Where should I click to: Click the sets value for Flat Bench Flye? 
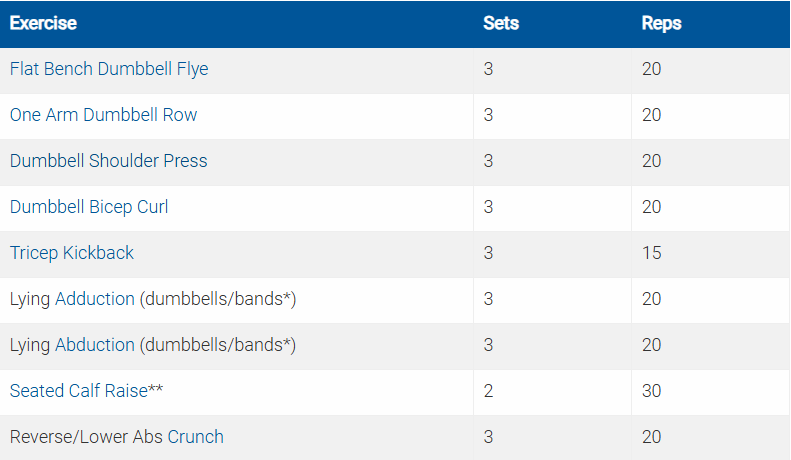(488, 69)
